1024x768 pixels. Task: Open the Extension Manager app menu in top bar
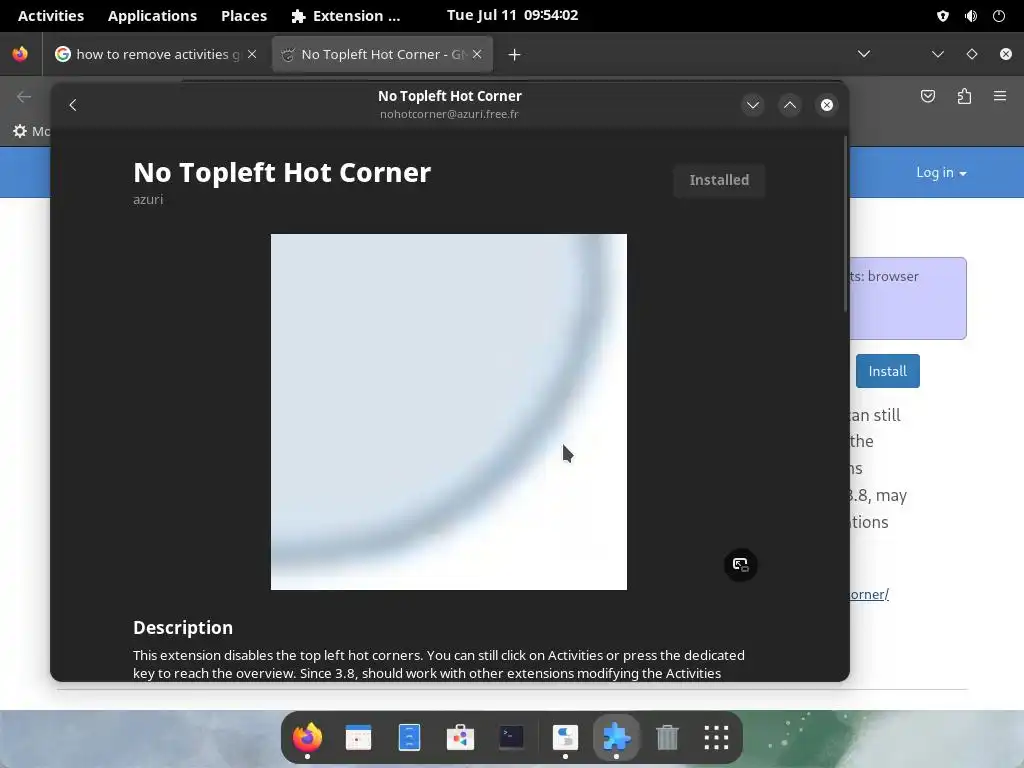point(345,16)
